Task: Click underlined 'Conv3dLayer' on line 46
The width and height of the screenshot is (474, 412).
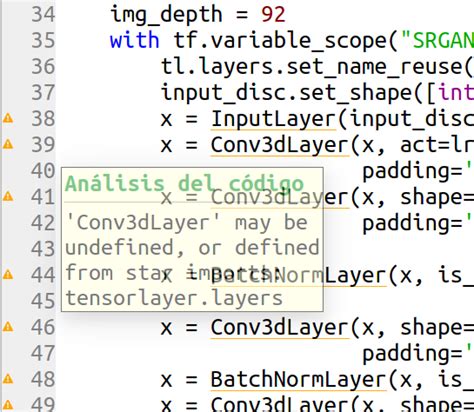Action: [280, 328]
